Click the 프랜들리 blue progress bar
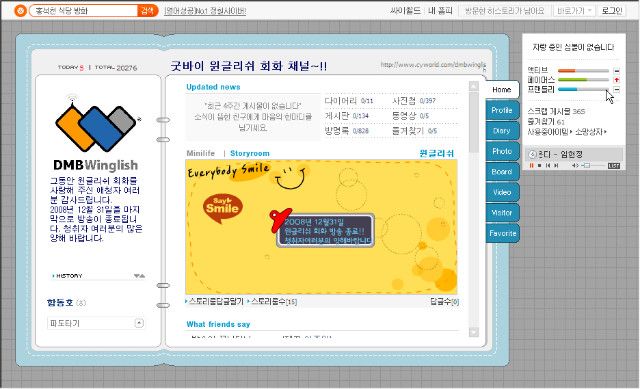640x389 pixels. [x=583, y=89]
